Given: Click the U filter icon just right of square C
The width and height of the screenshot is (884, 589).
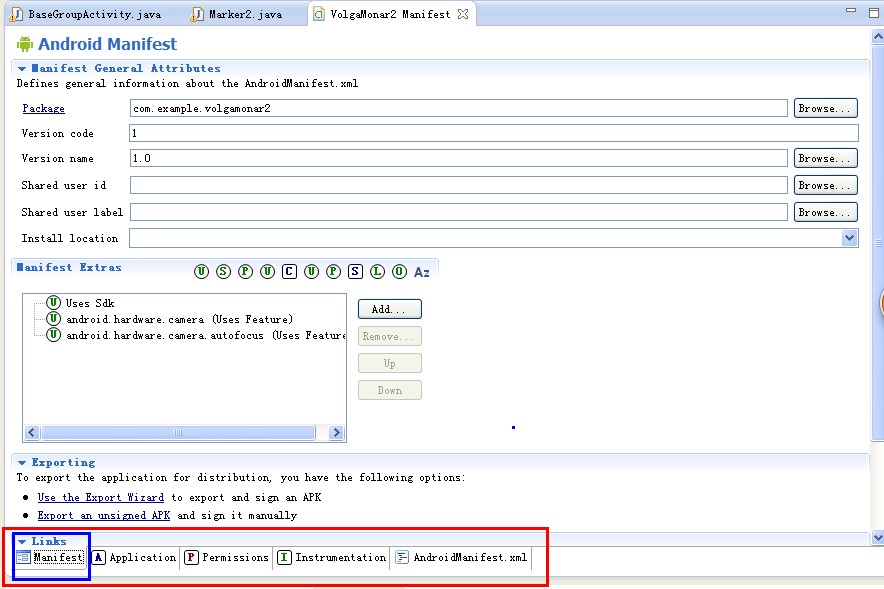Looking at the screenshot, I should point(311,272).
